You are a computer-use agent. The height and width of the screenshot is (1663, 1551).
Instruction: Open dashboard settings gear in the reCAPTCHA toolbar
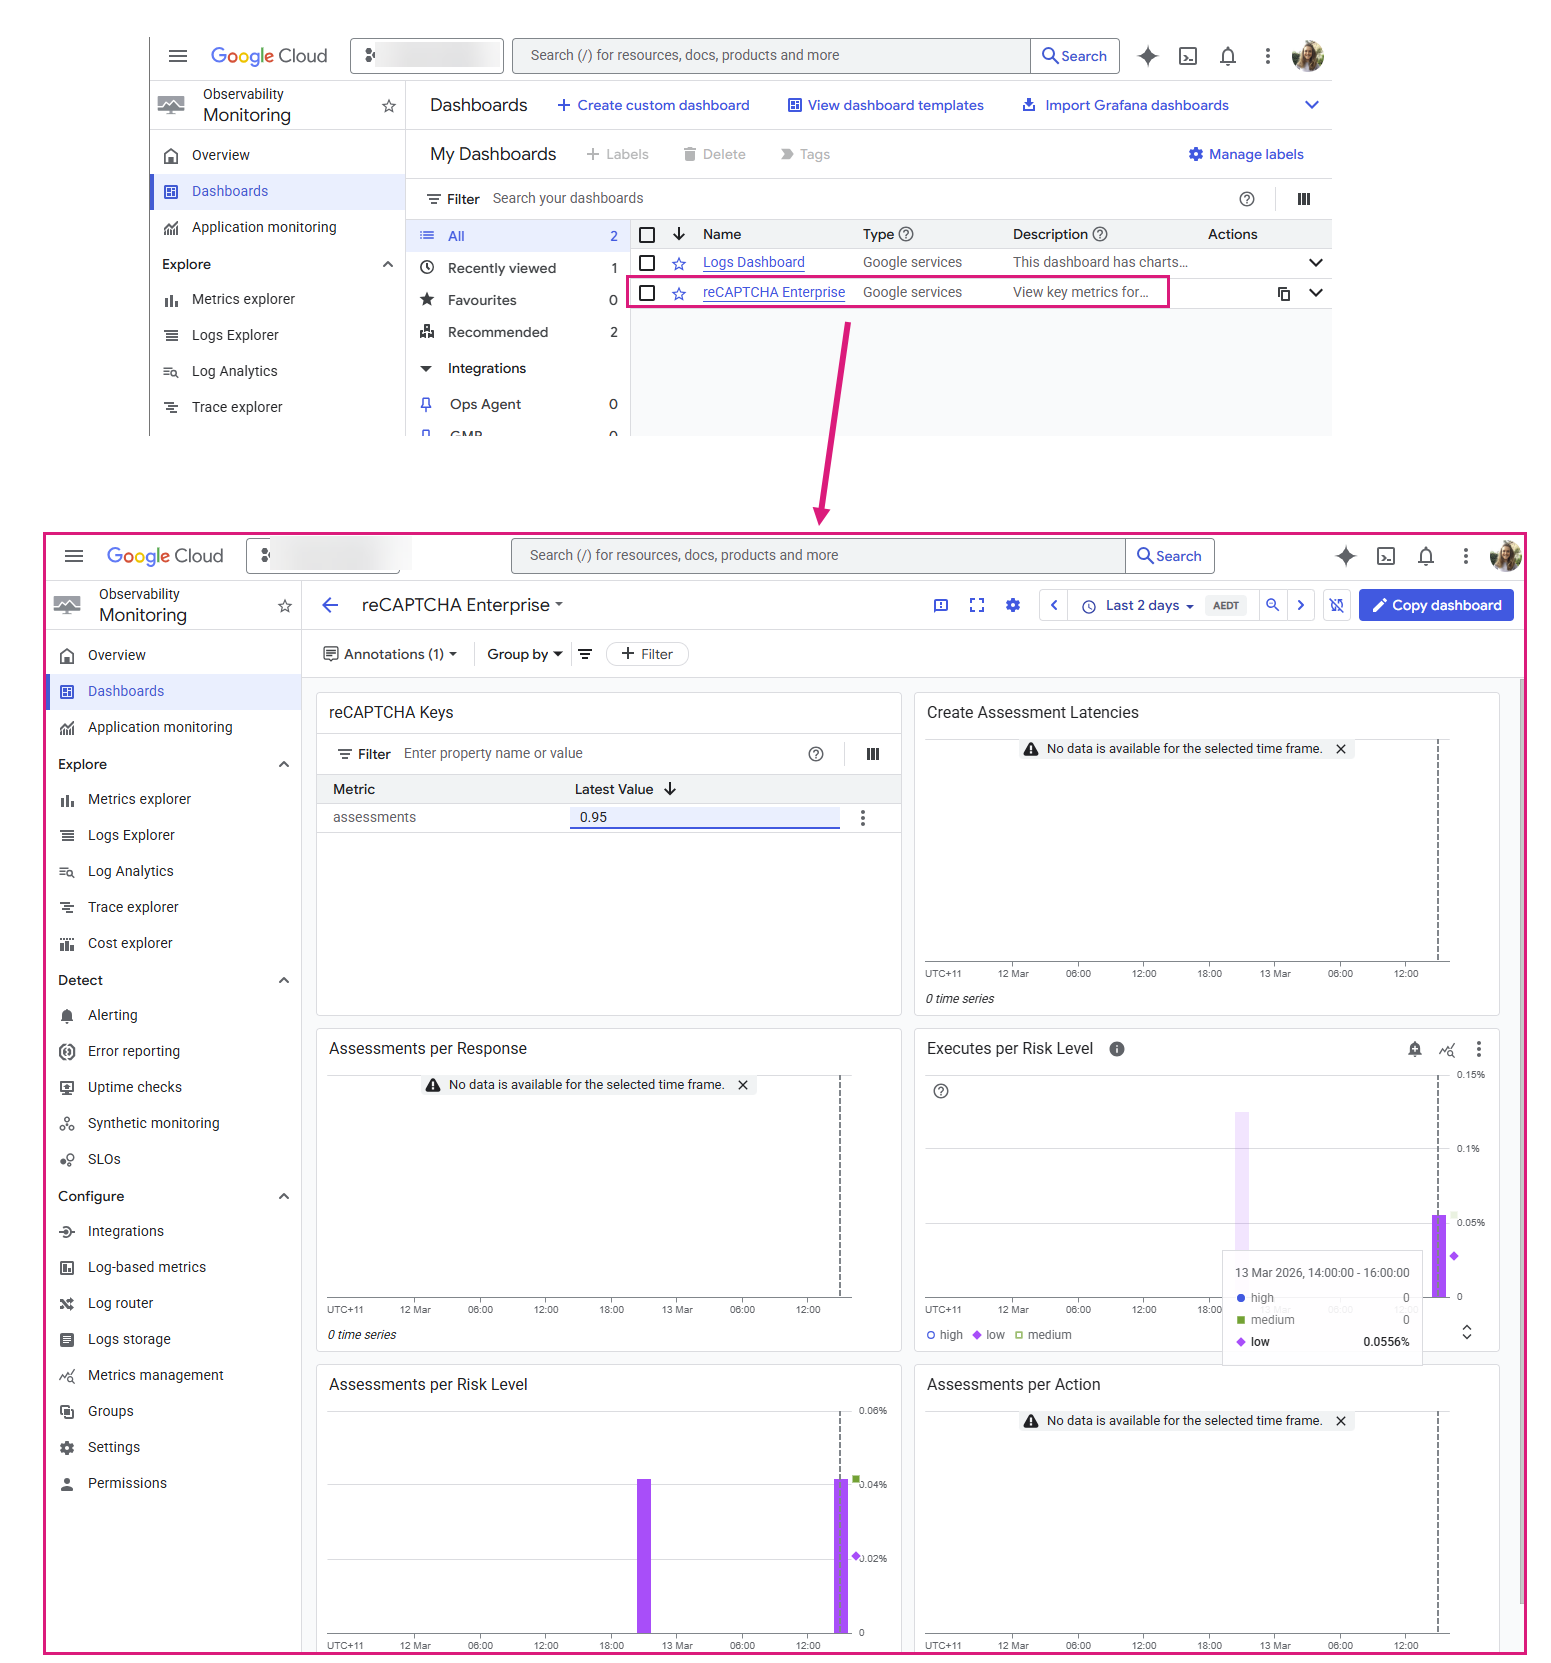[1013, 605]
